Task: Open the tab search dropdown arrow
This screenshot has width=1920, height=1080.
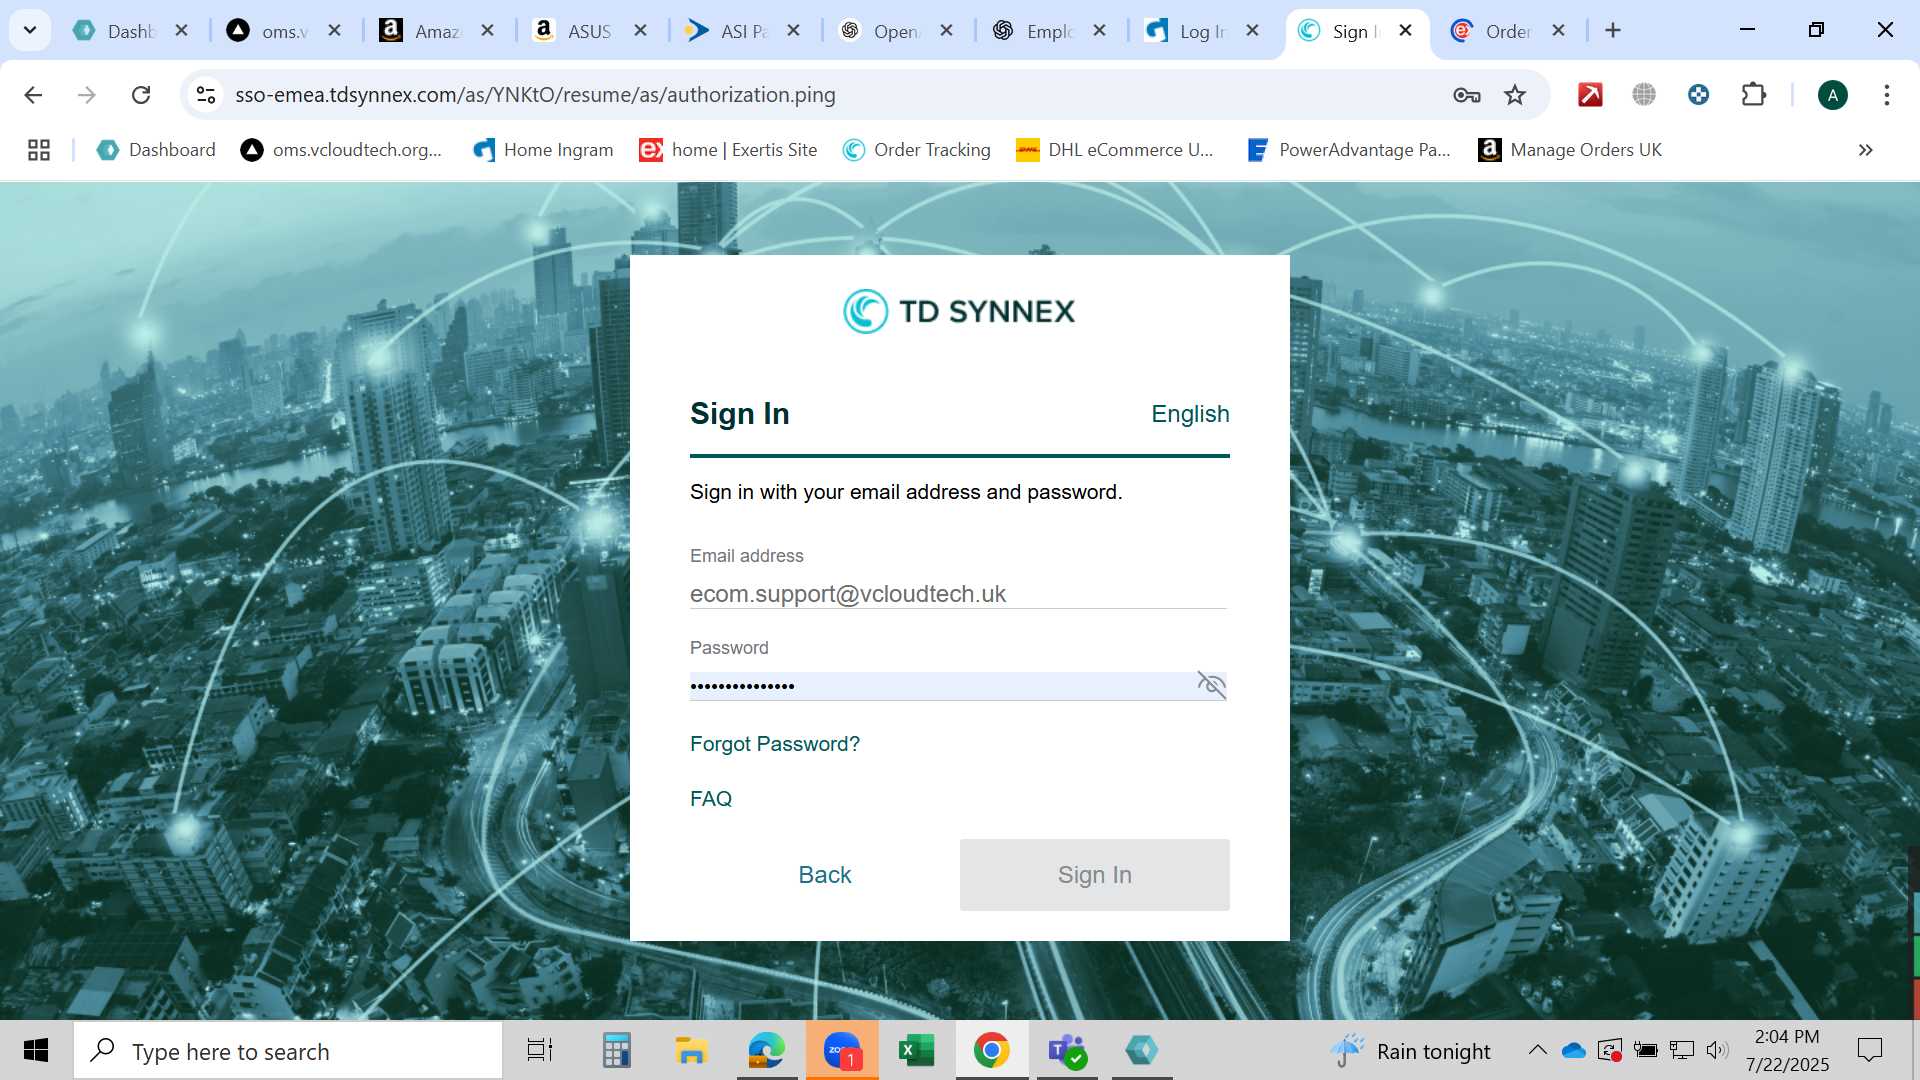Action: pos(30,30)
